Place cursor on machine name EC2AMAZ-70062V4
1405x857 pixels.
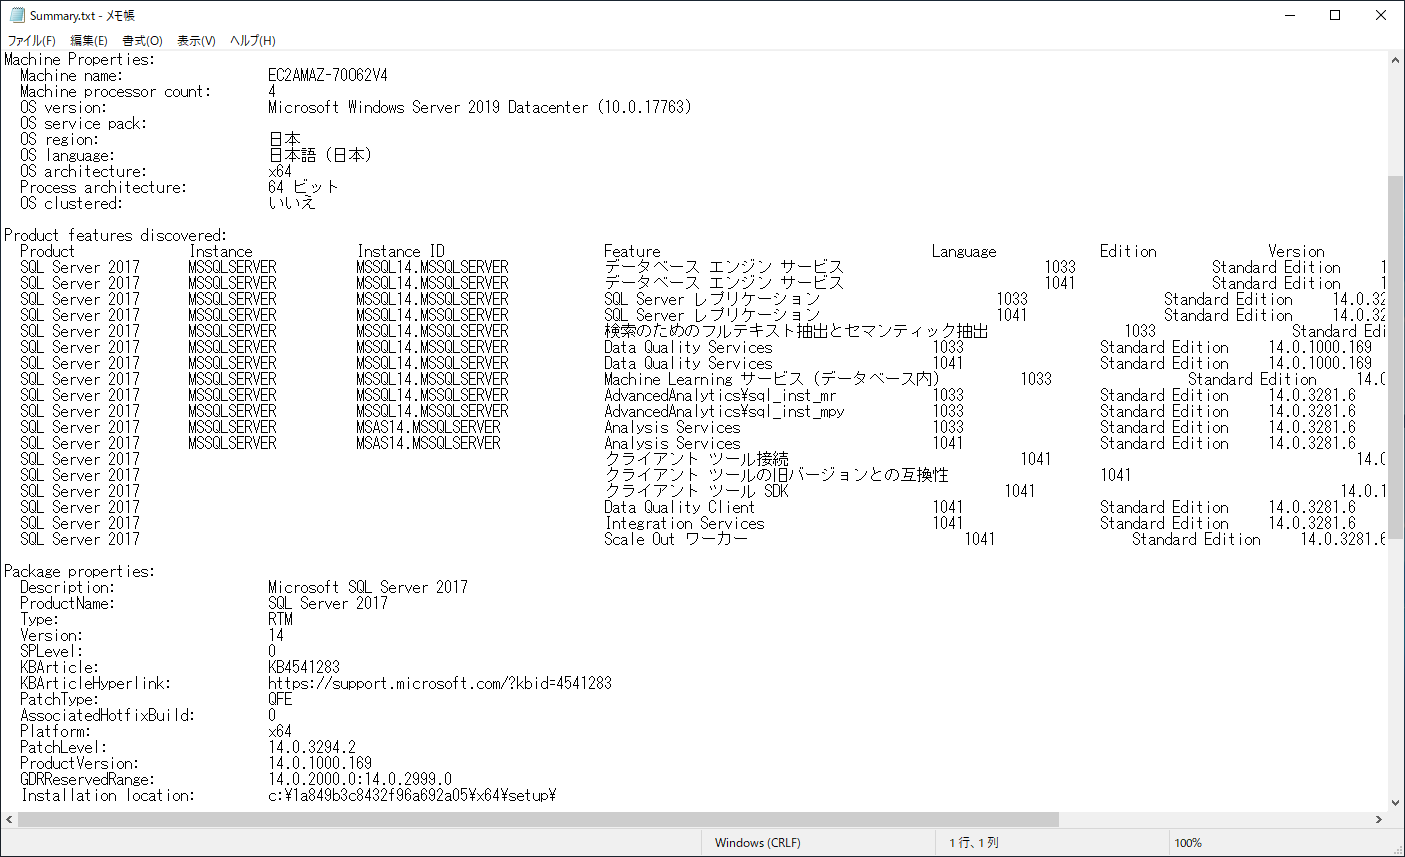[327, 75]
